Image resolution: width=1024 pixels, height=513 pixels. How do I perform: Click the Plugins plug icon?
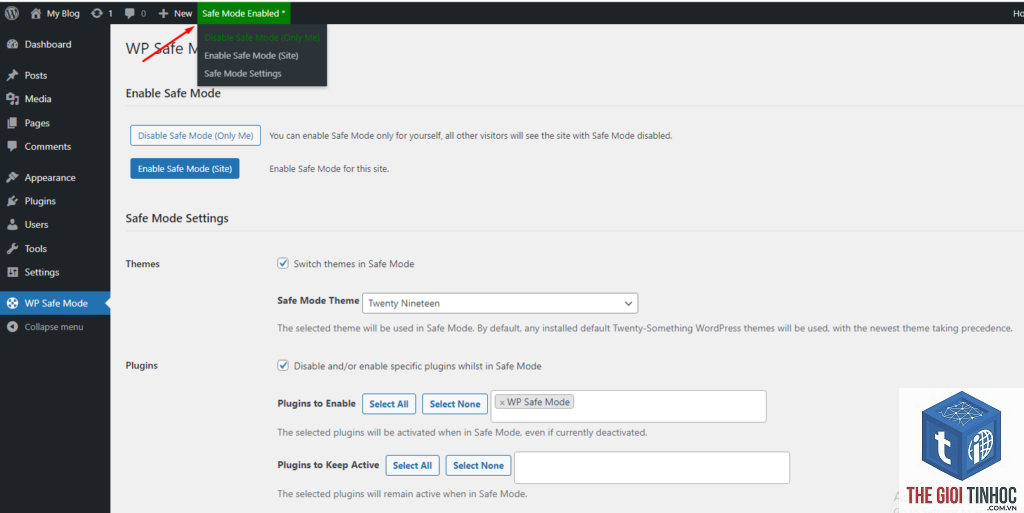click(x=12, y=201)
